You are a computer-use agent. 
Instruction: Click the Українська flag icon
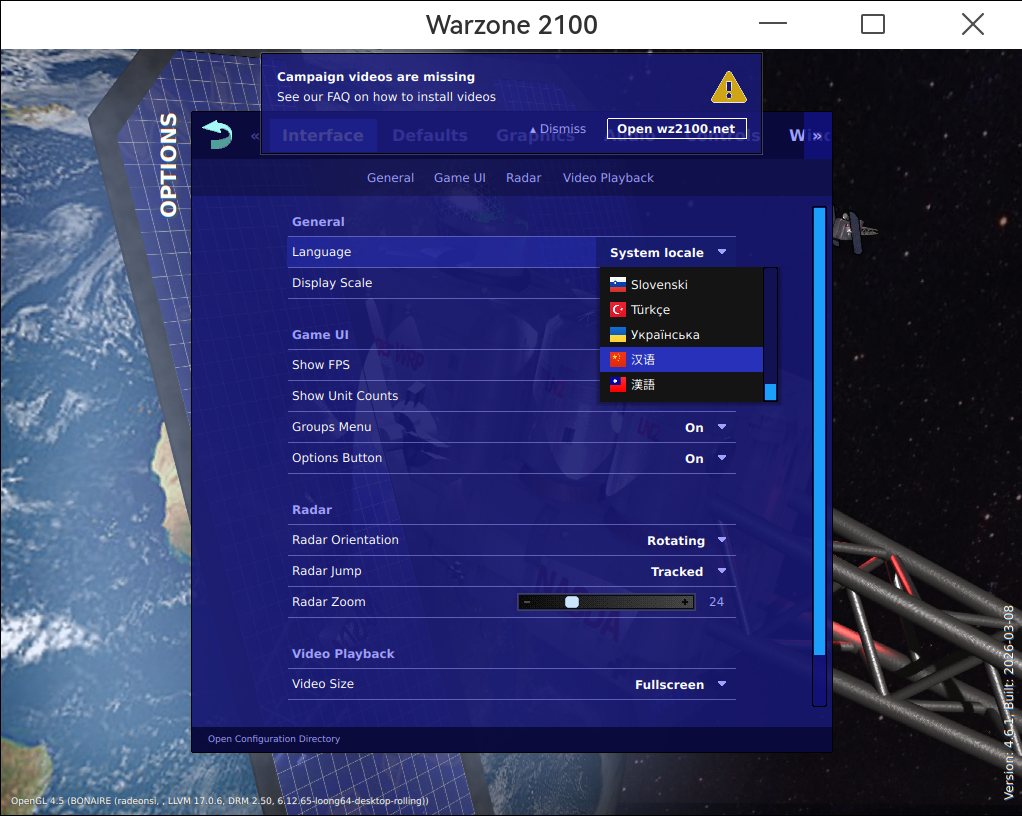[617, 334]
